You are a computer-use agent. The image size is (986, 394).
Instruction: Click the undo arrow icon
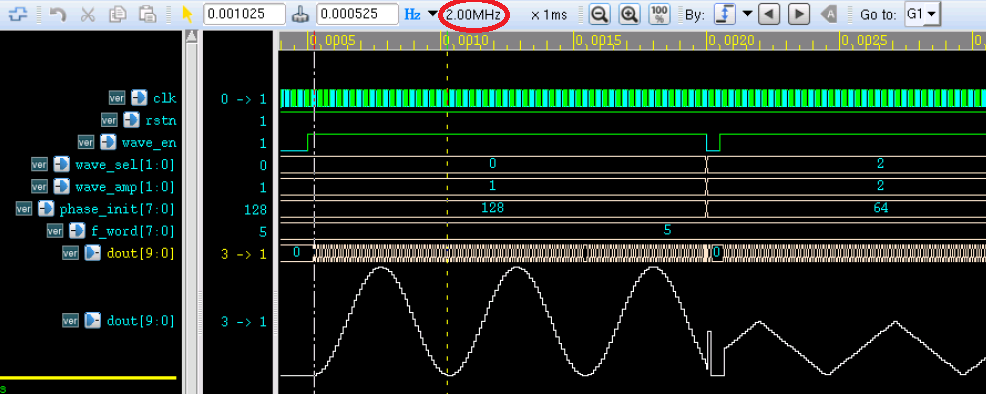coord(58,14)
